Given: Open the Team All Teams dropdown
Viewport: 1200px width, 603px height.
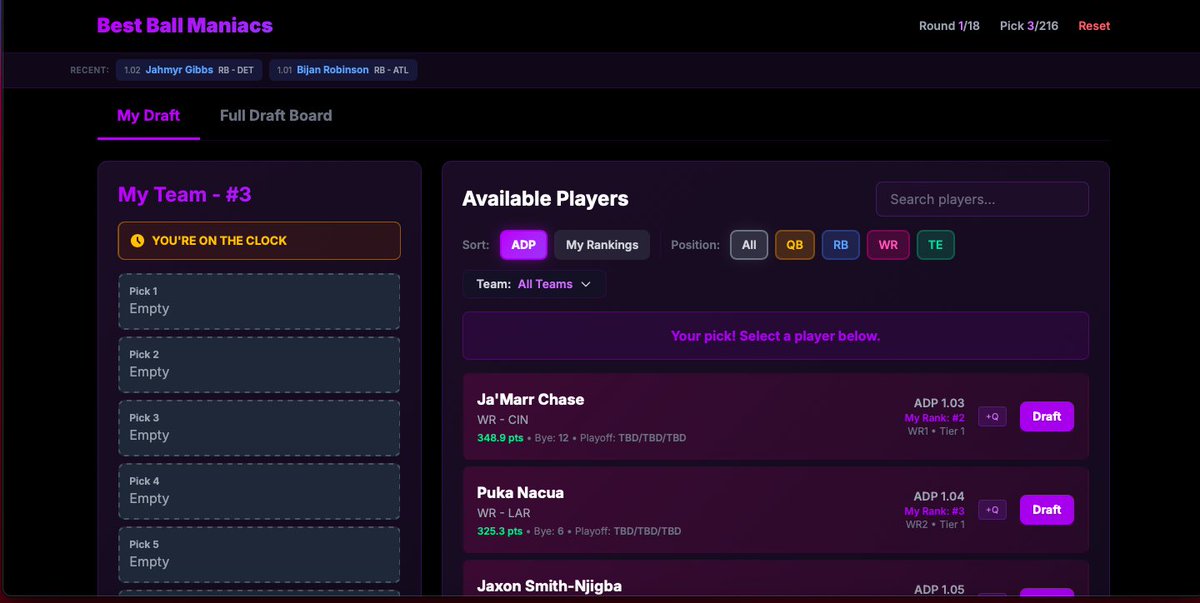Looking at the screenshot, I should coord(534,284).
